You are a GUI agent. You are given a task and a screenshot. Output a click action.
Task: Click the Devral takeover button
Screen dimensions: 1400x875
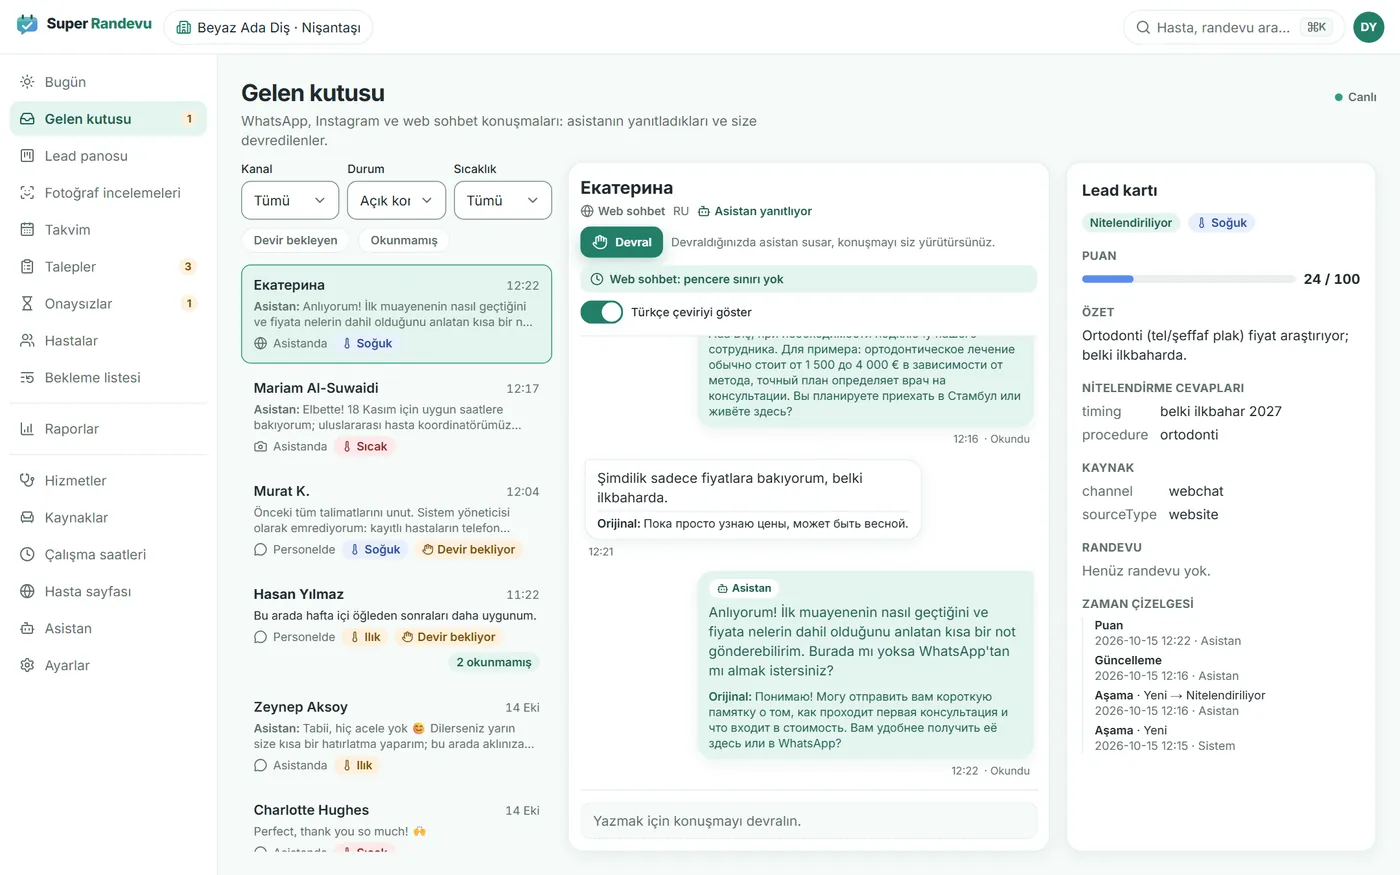point(622,242)
